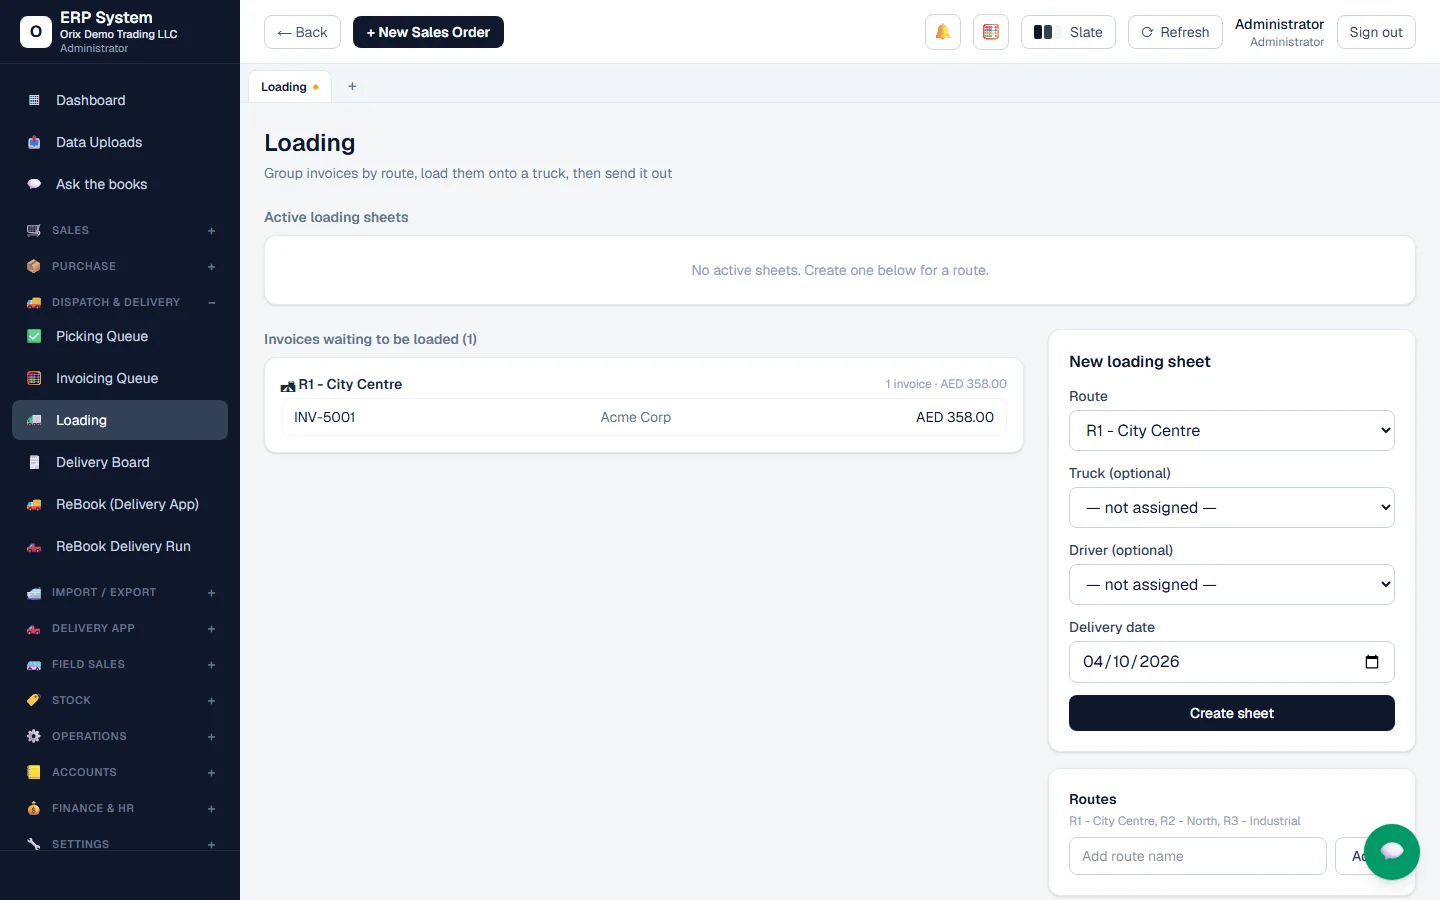Toggle the Slate theme switch
This screenshot has height=900, width=1440.
pos(1068,32)
